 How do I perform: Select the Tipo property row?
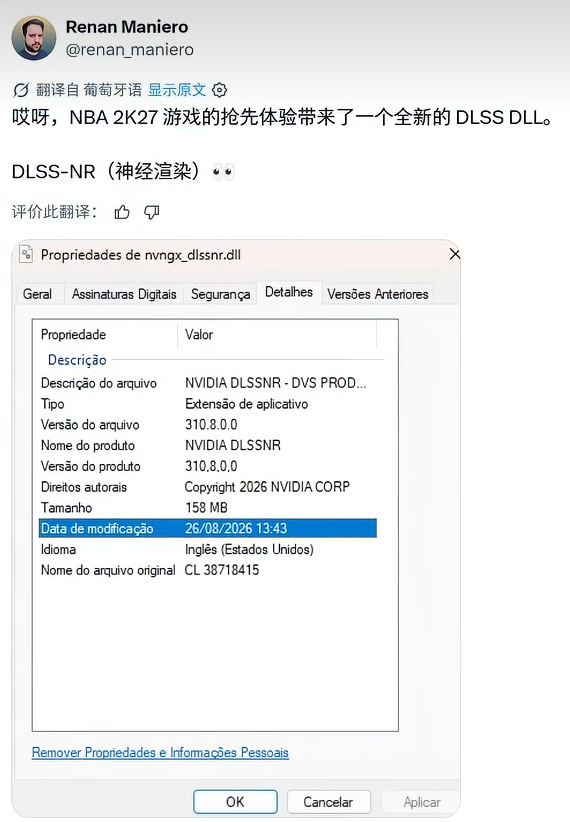[208, 404]
